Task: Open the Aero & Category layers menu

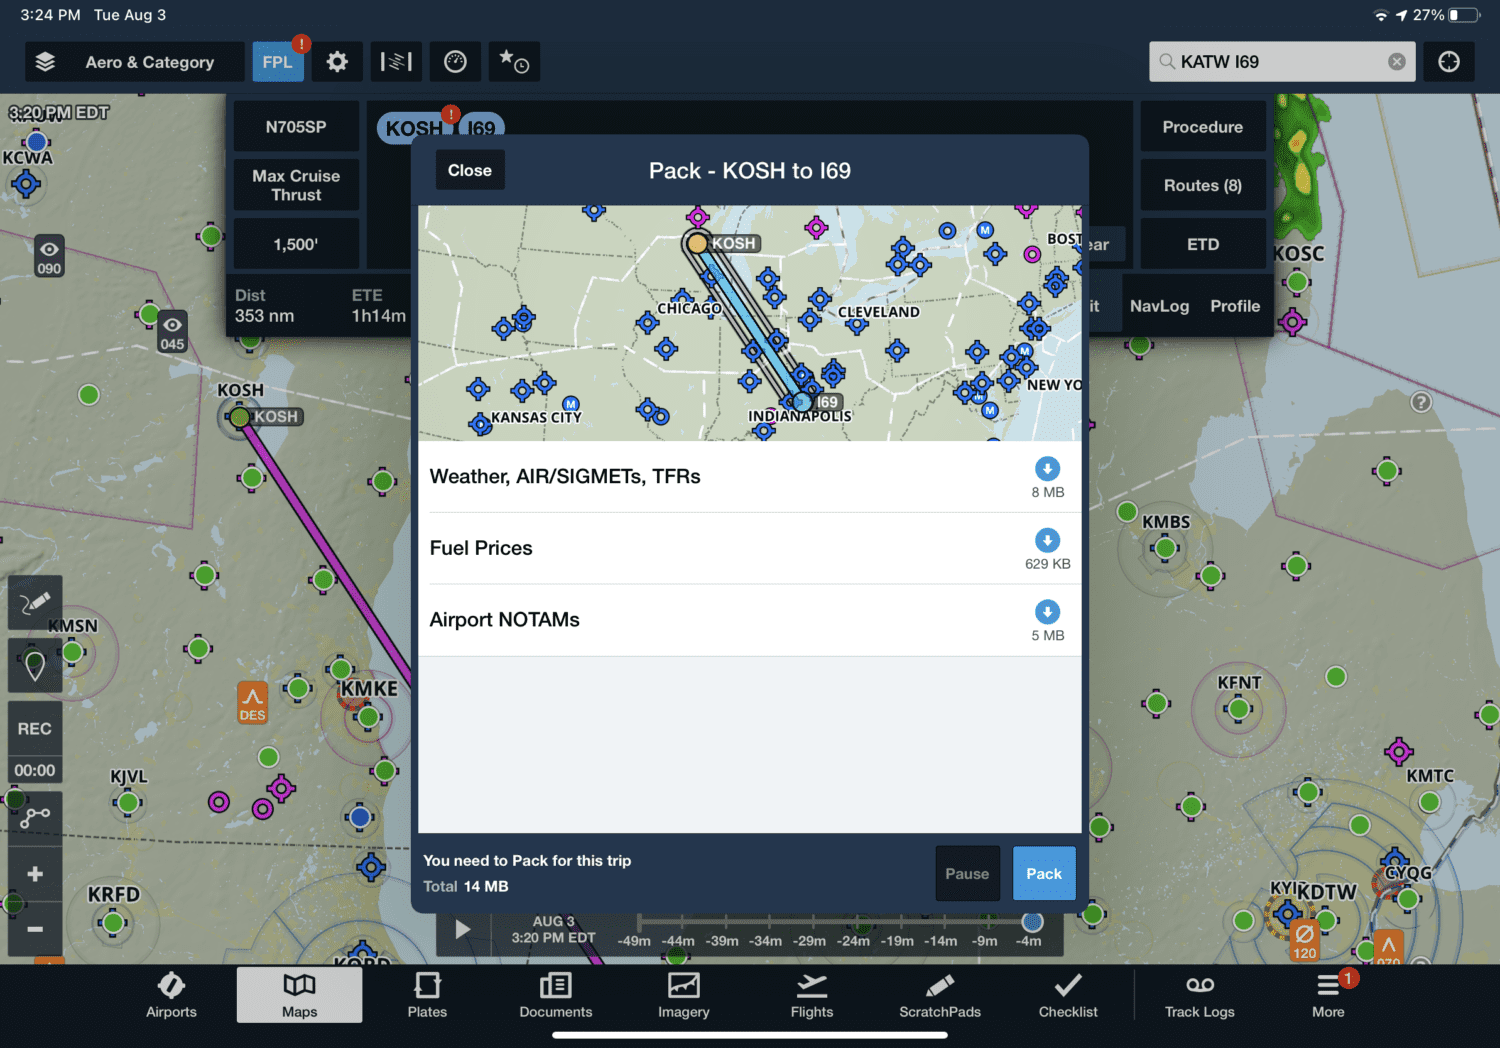Action: (x=134, y=61)
